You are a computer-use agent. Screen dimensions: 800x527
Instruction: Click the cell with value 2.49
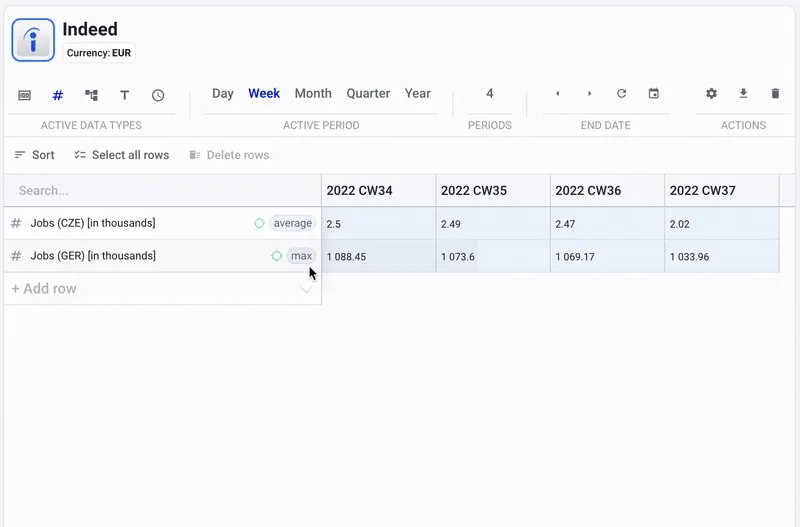493,223
